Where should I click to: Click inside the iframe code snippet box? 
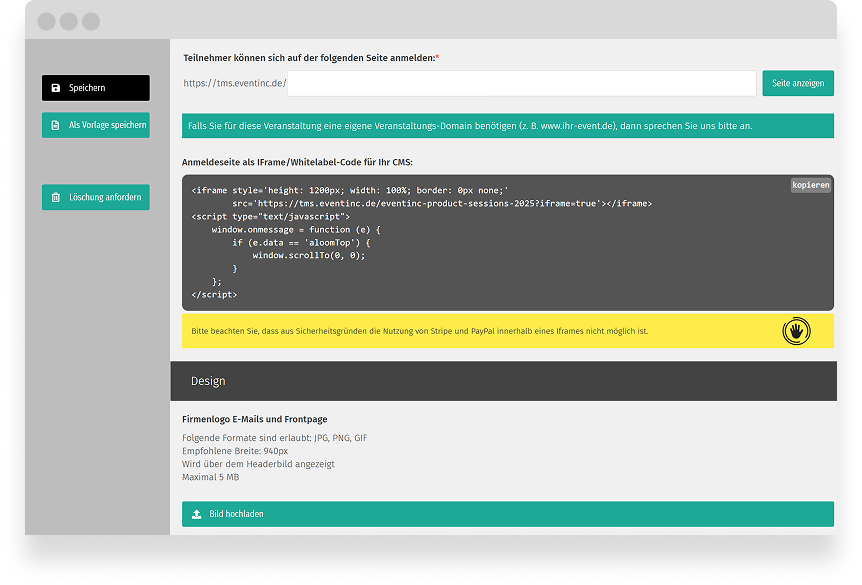[x=480, y=250]
